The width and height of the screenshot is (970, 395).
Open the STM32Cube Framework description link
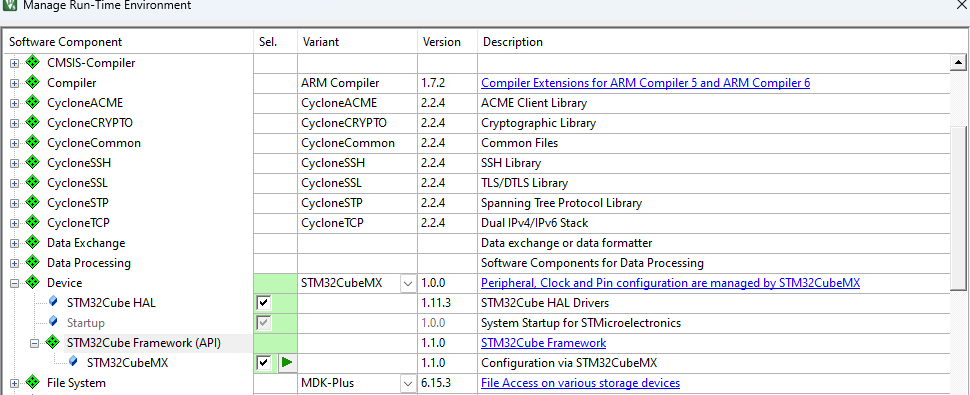pos(544,343)
